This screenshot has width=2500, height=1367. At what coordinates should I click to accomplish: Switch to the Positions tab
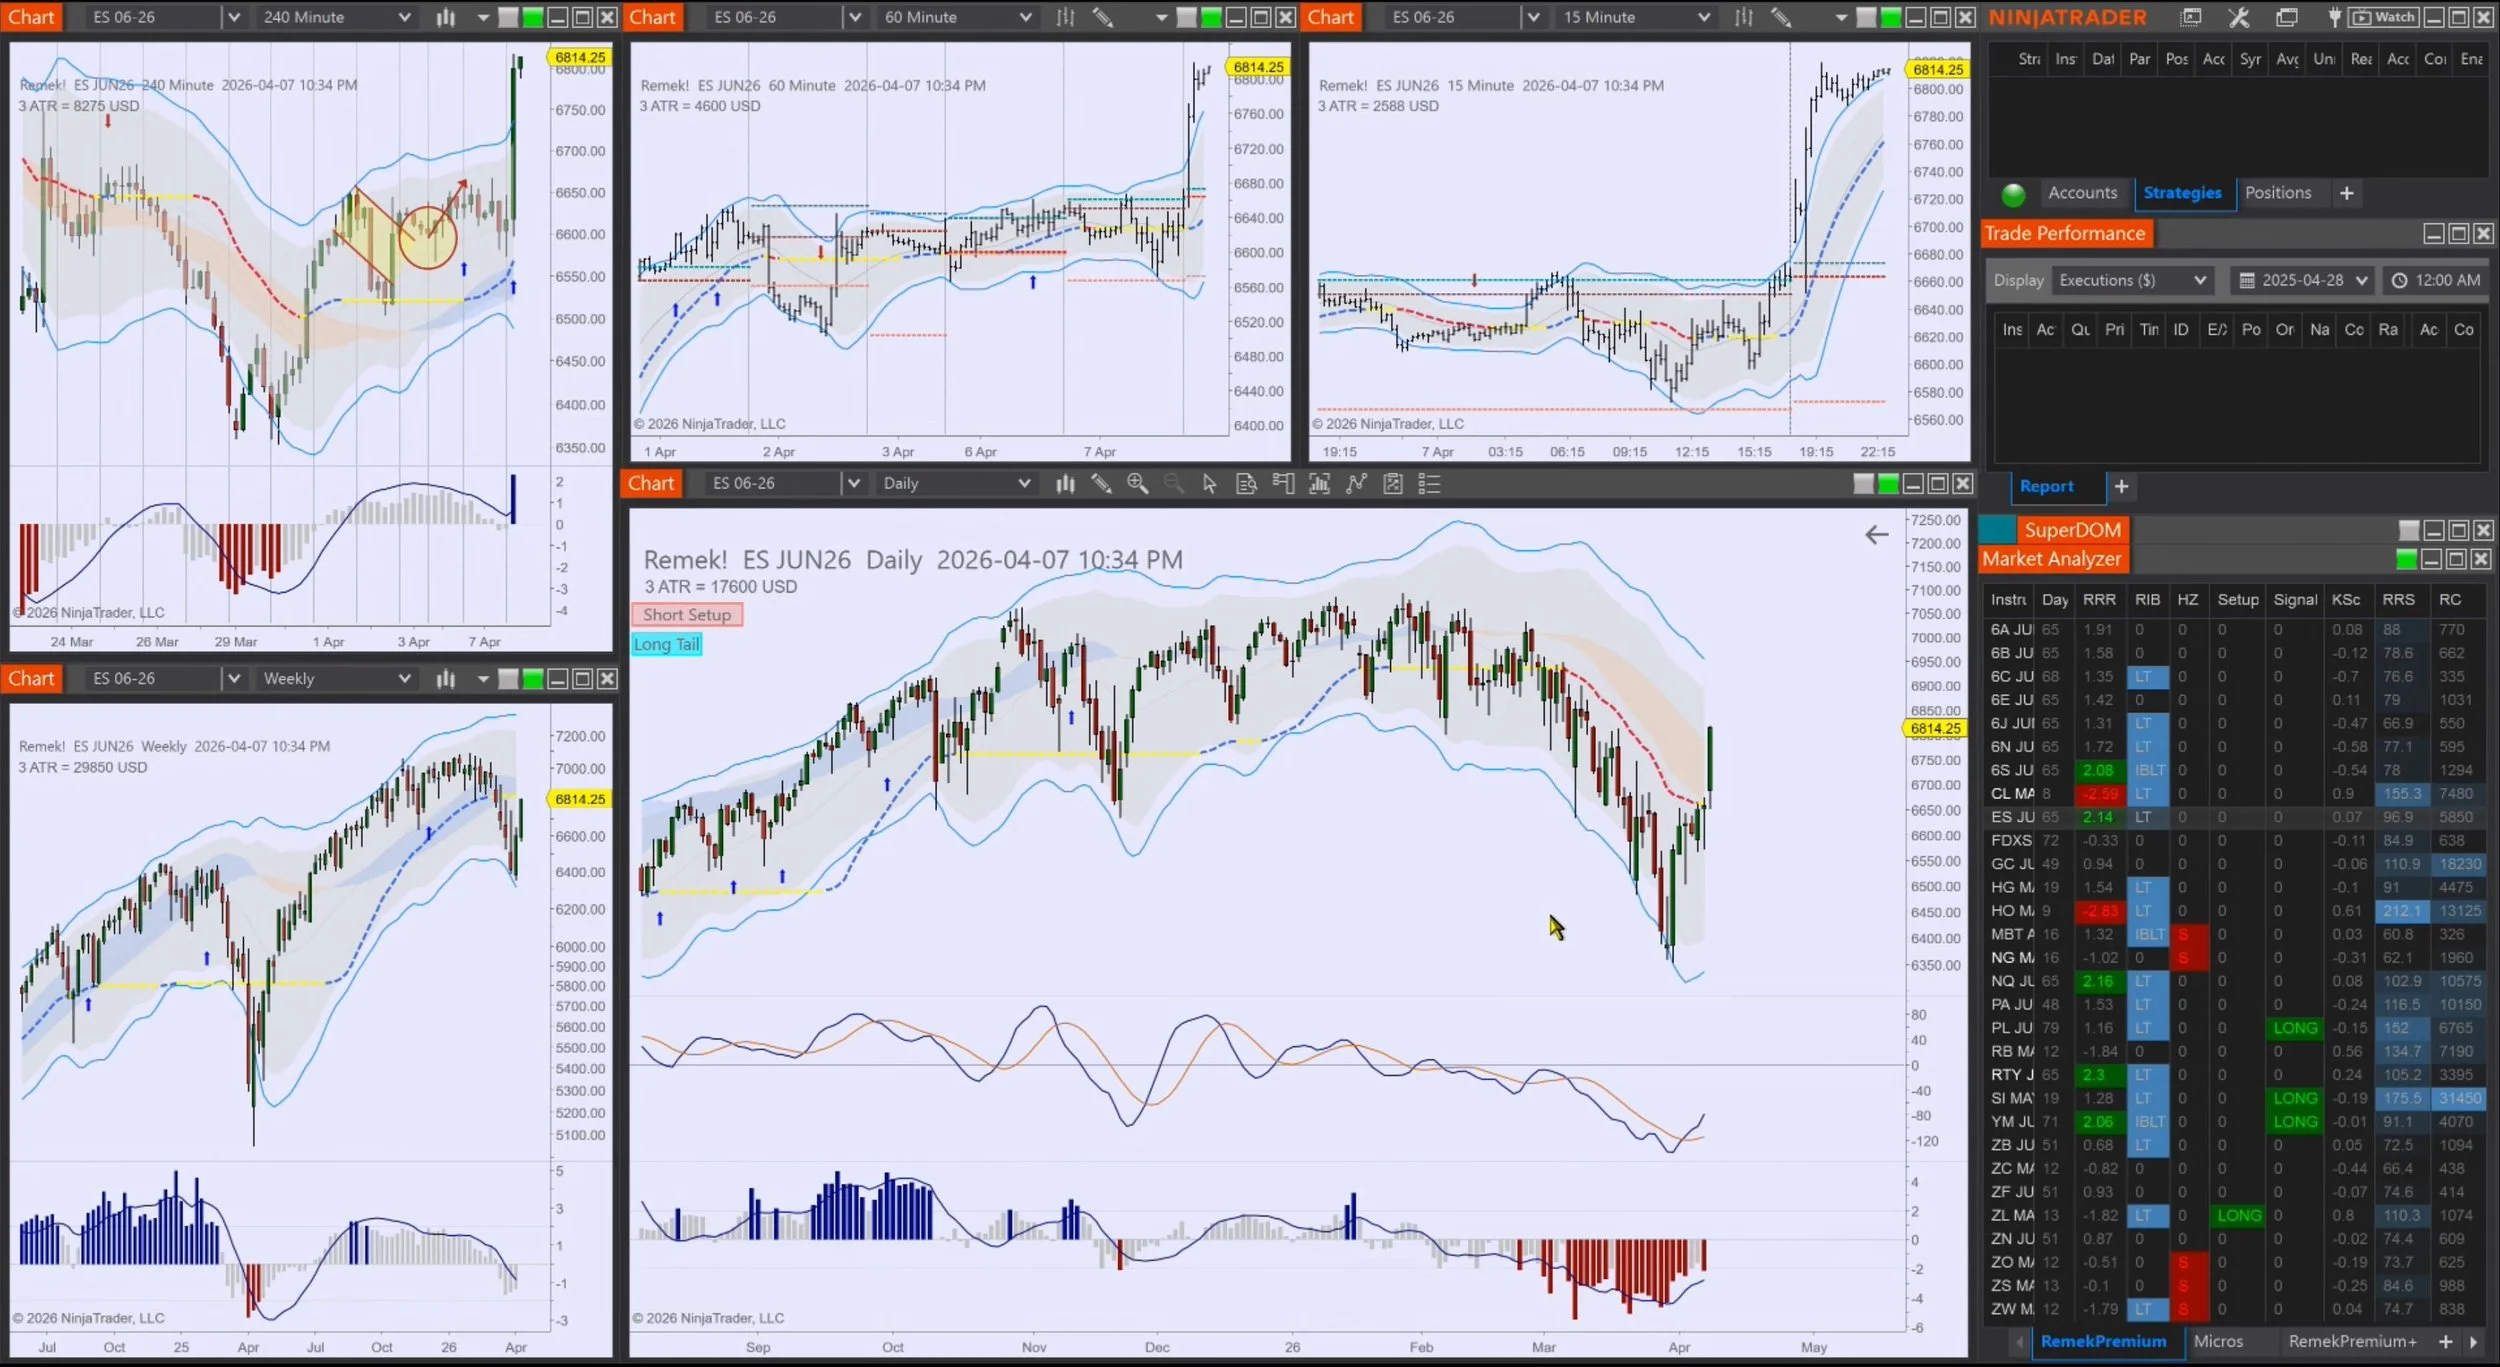point(2277,193)
